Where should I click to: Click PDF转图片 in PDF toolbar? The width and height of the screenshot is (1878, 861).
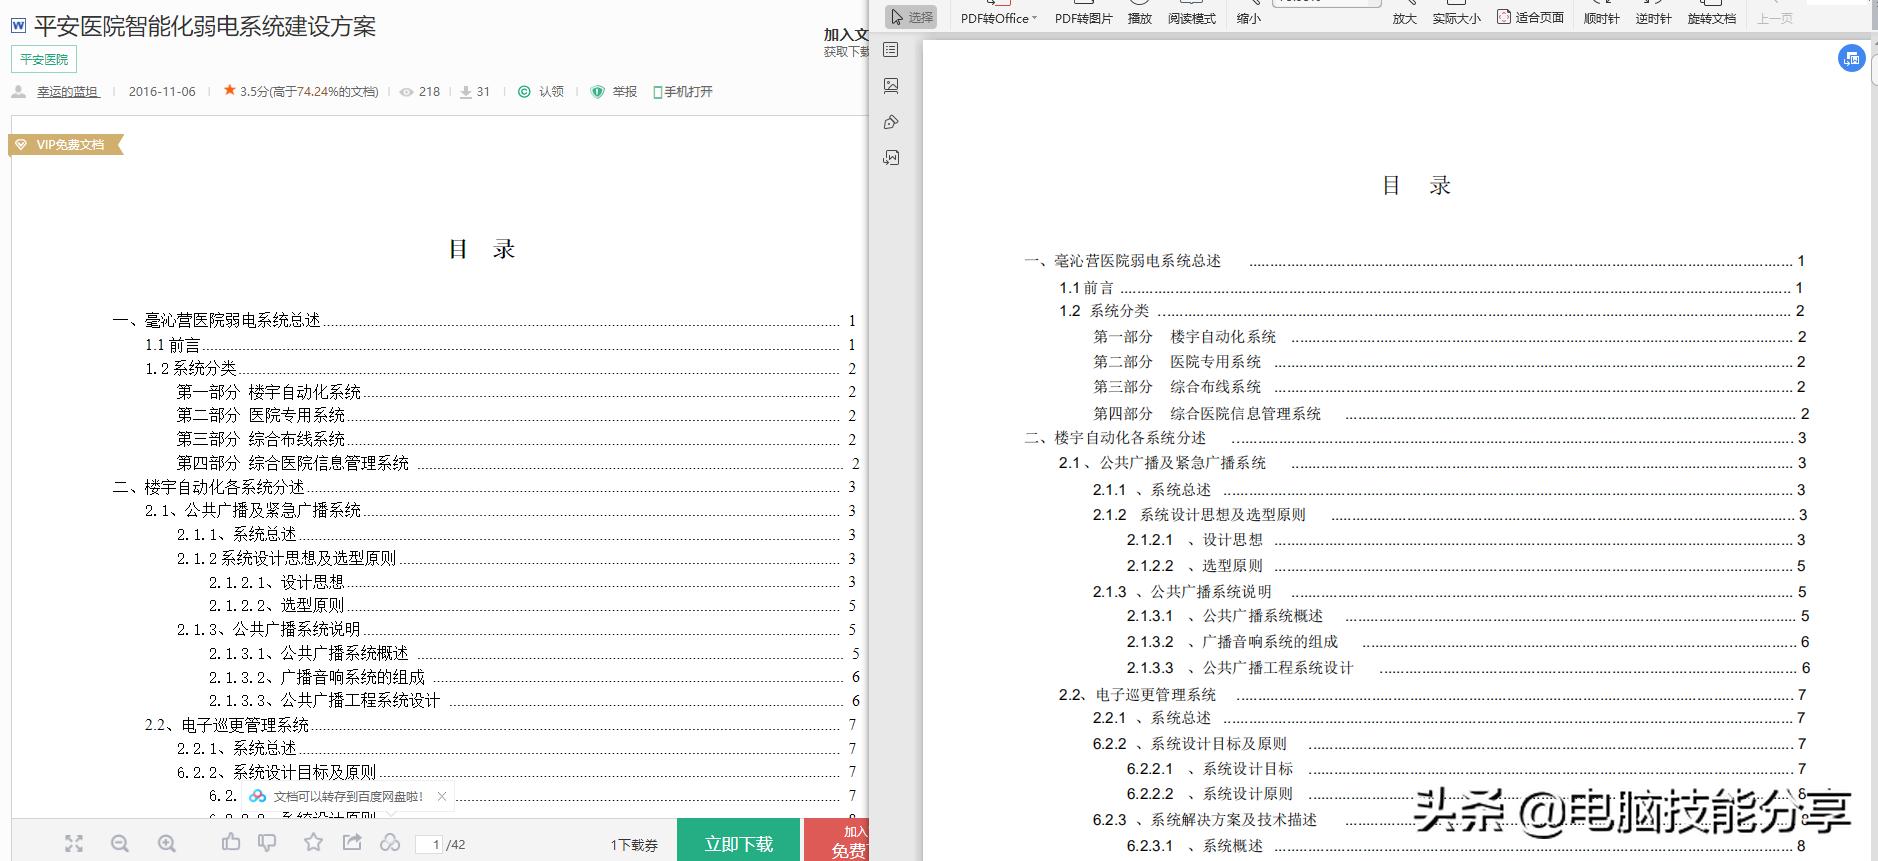click(x=1083, y=18)
